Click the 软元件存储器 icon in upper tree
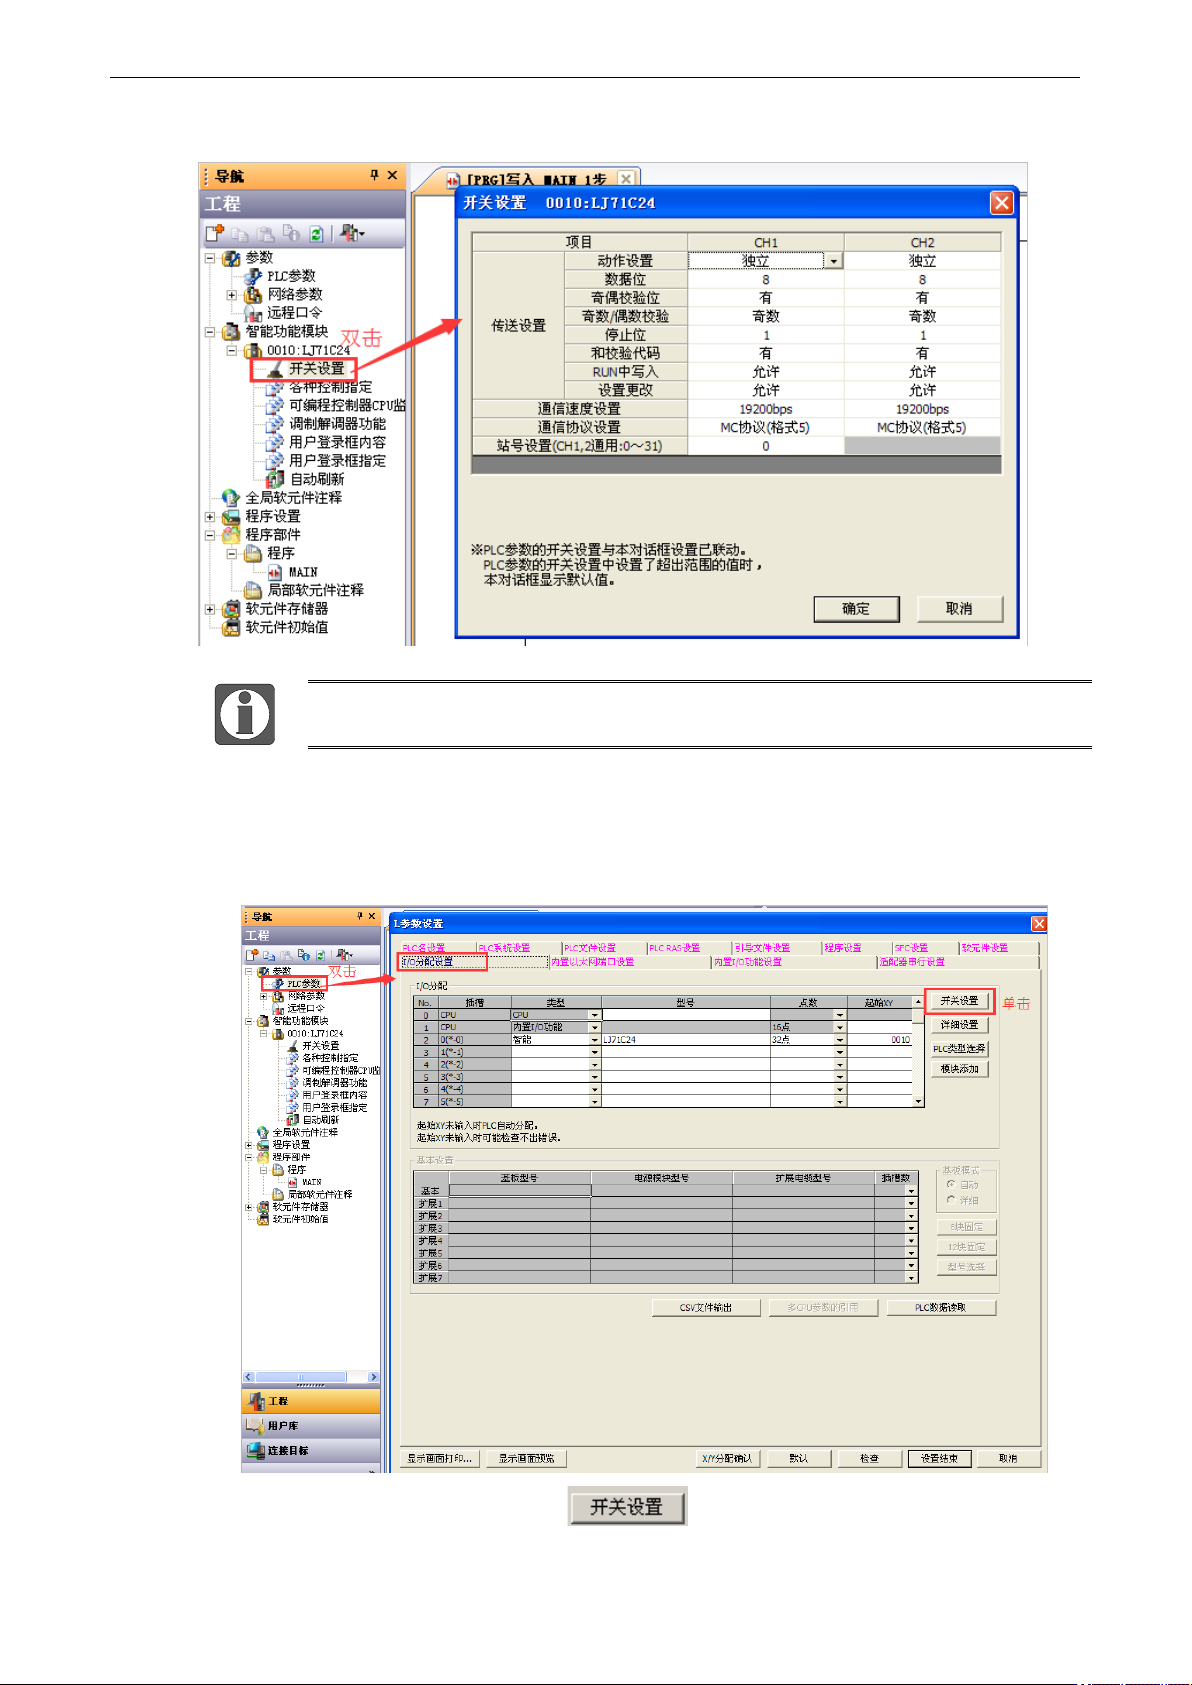This screenshot has width=1192, height=1685. (x=231, y=609)
